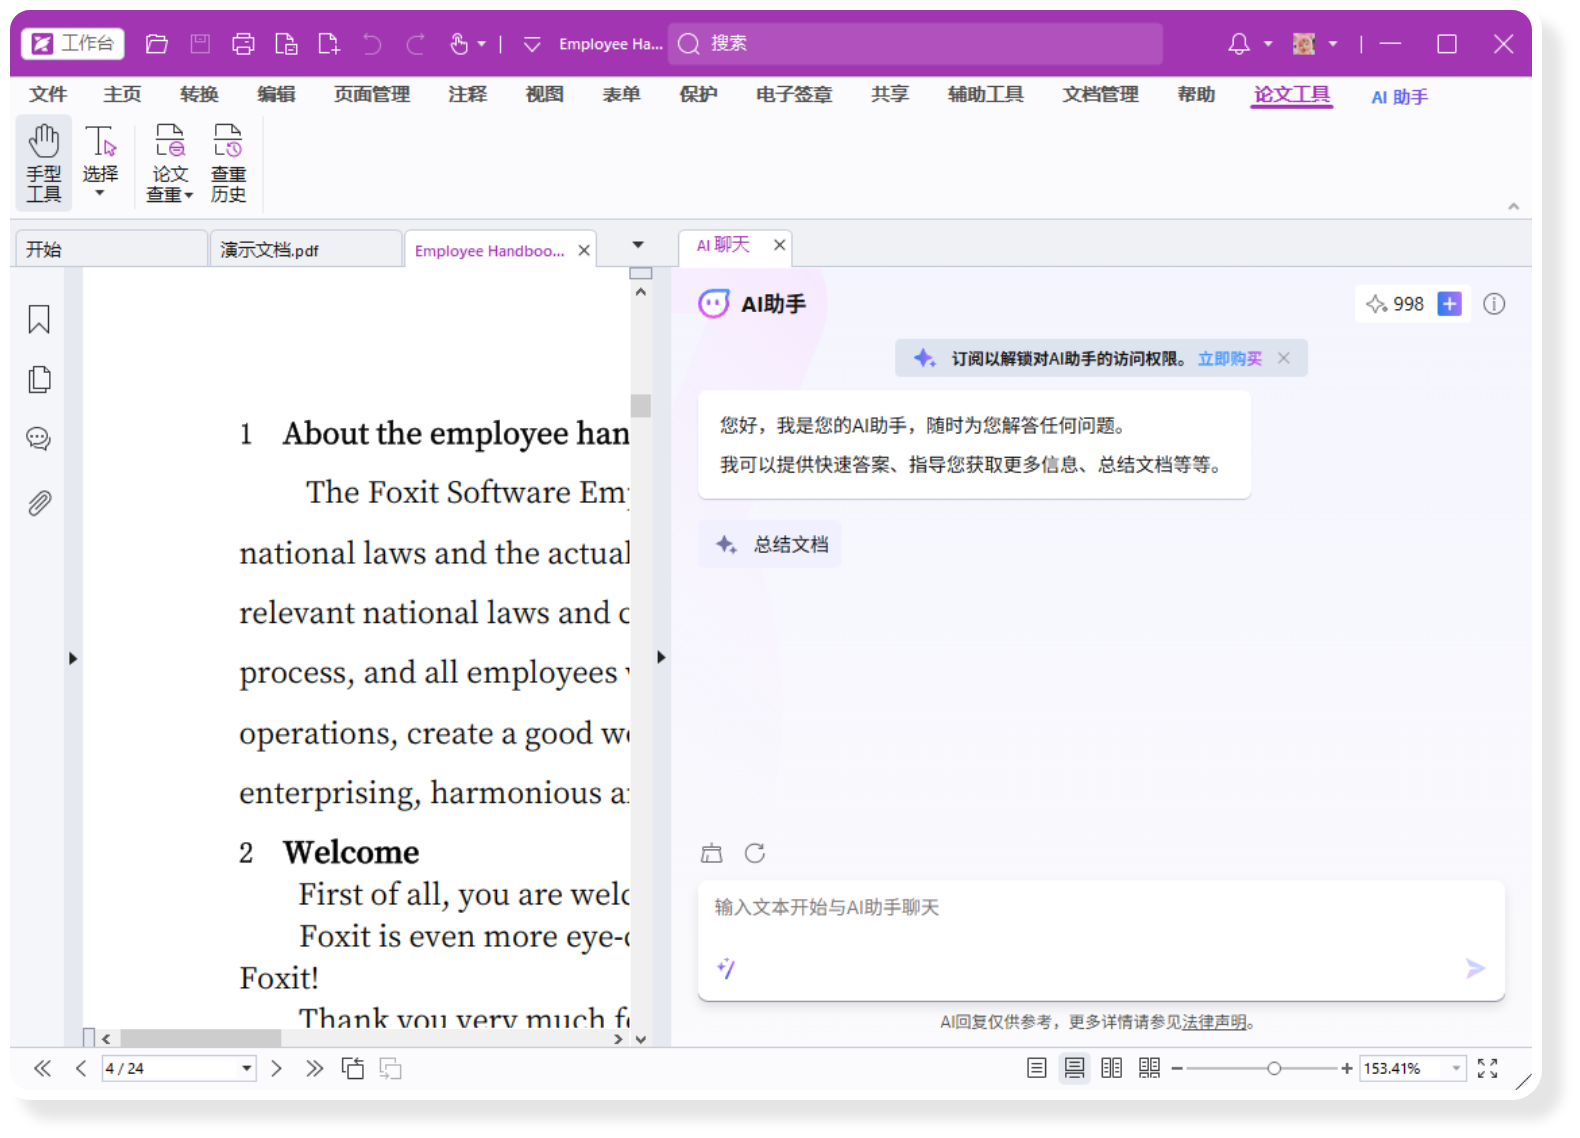Open the attachments paperclip panel
The width and height of the screenshot is (1580, 1138).
39,502
